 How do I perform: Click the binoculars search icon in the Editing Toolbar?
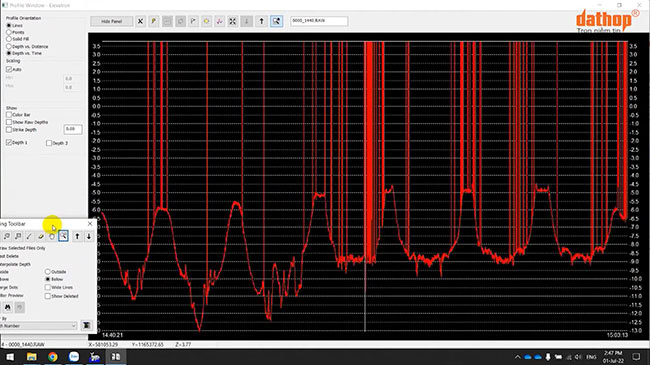point(7,307)
